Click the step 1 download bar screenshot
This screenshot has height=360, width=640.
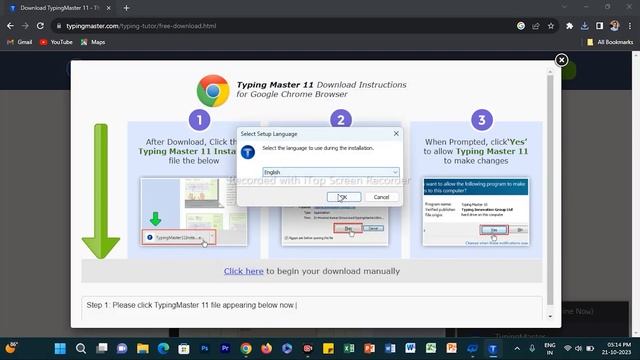tap(193, 211)
